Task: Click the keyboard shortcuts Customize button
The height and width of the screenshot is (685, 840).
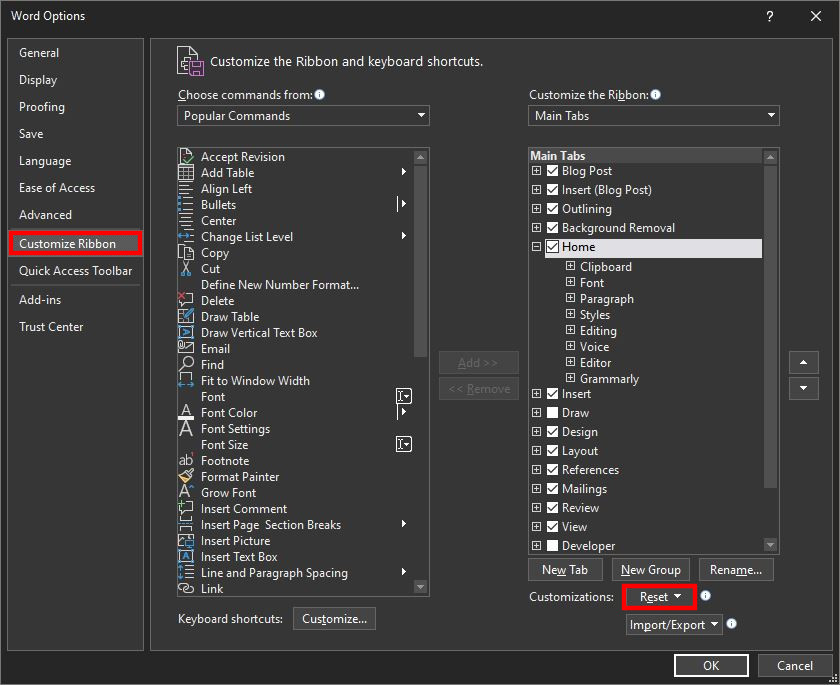Action: [334, 619]
